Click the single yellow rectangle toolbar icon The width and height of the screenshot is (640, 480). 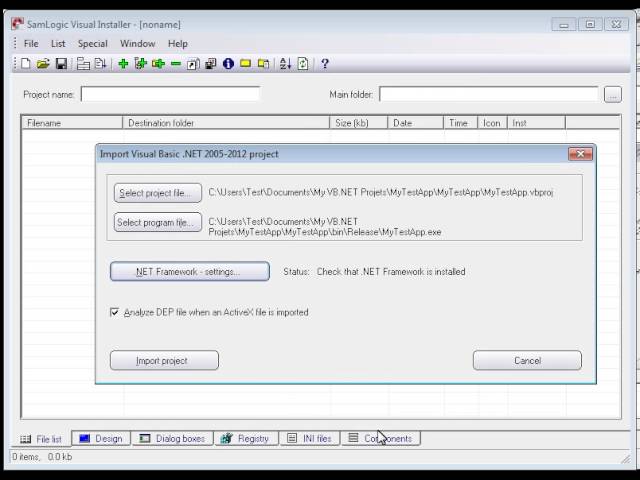[245, 63]
